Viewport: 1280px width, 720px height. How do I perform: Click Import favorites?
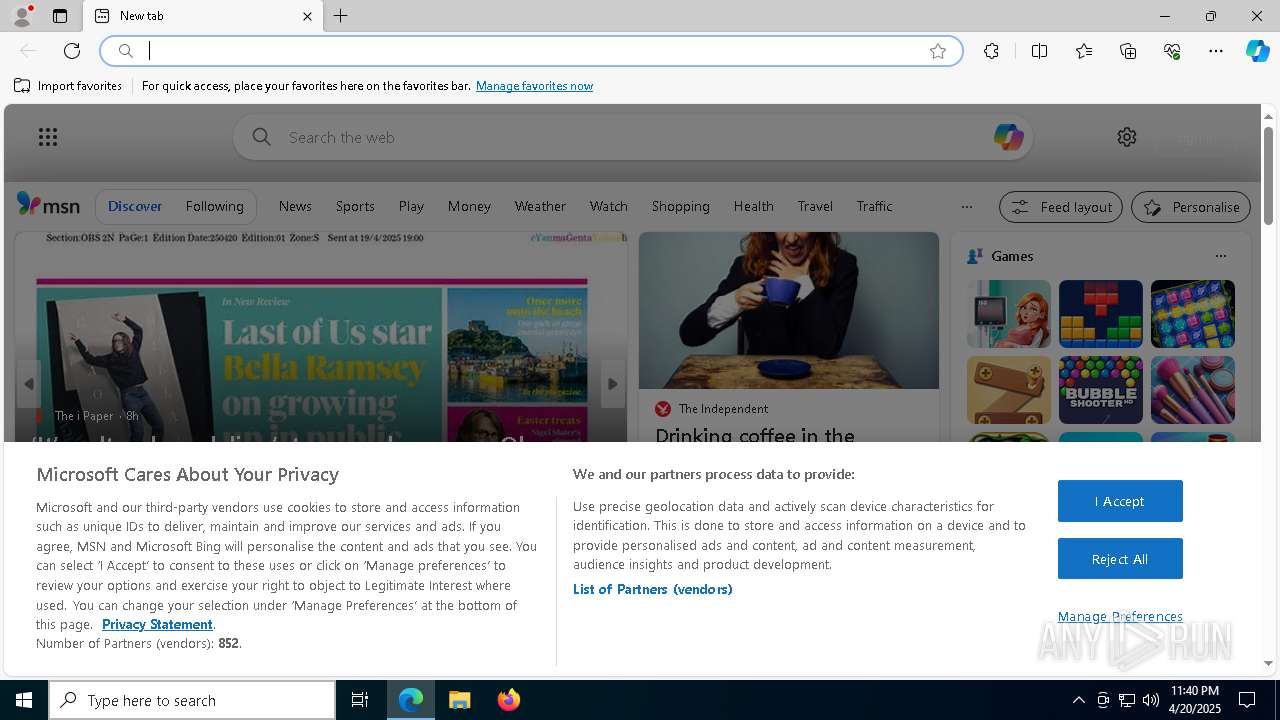tap(68, 86)
